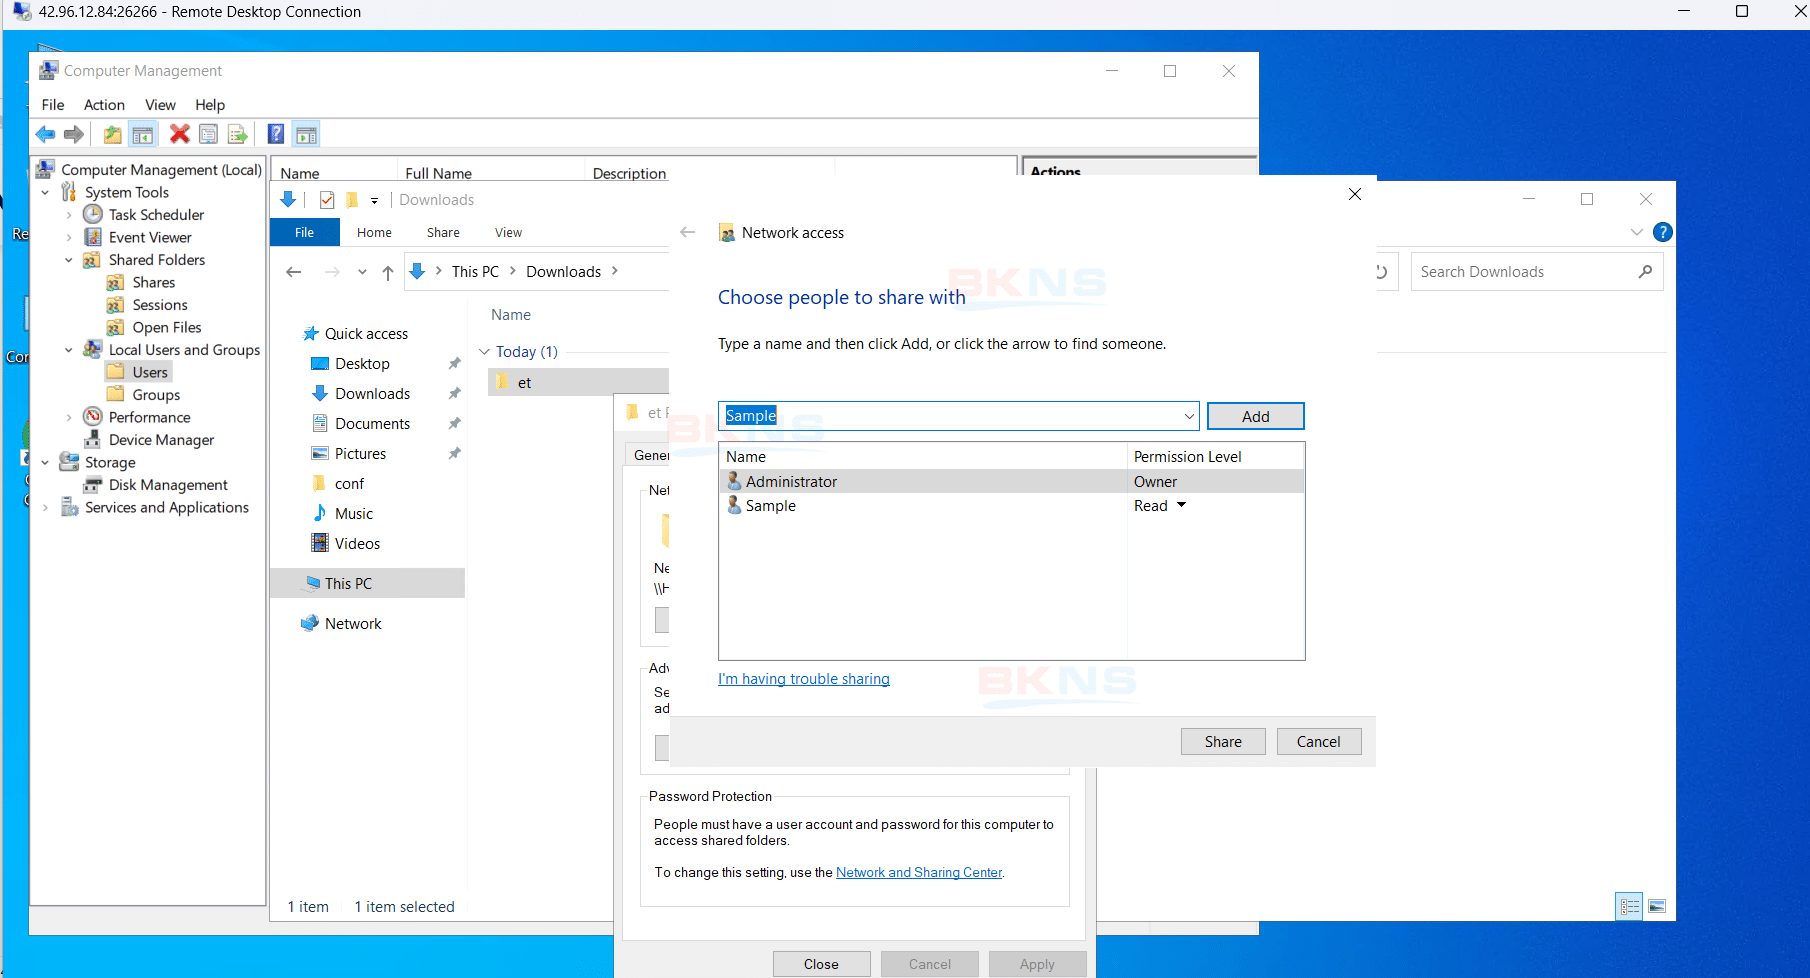The height and width of the screenshot is (978, 1810).
Task: Switch to large thumbnails view icon
Action: [x=1657, y=906]
